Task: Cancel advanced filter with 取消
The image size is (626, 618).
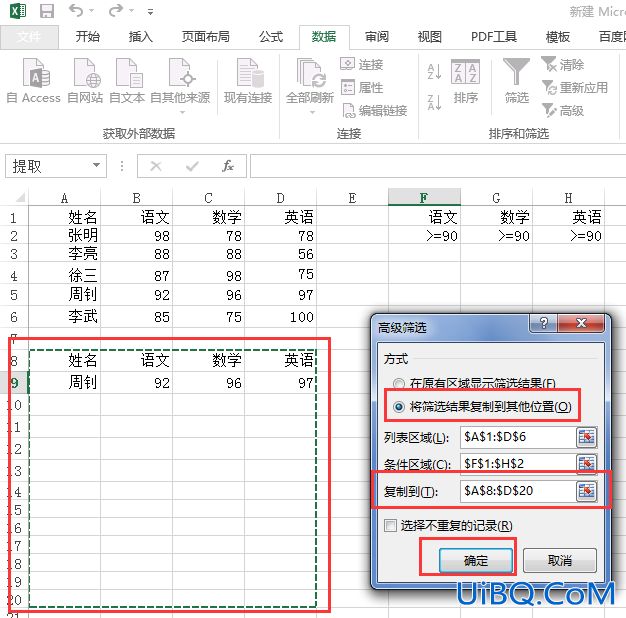Action: tap(560, 561)
